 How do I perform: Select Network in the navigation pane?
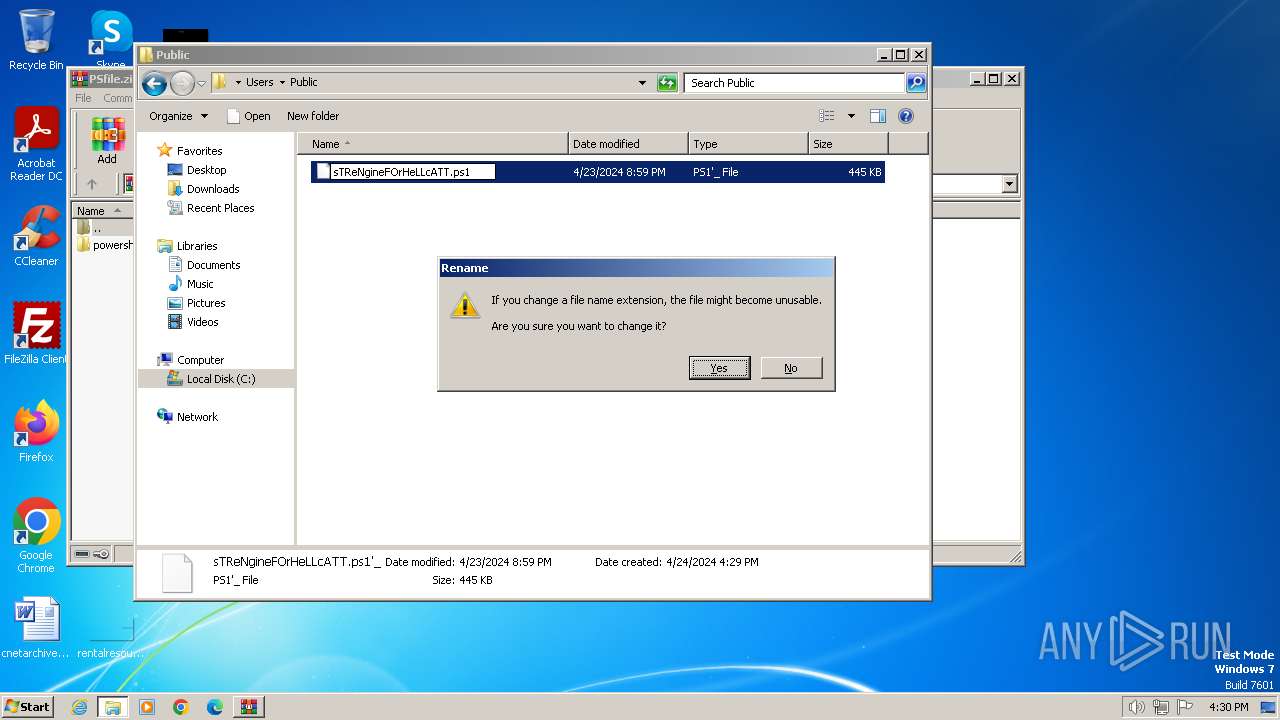click(197, 417)
